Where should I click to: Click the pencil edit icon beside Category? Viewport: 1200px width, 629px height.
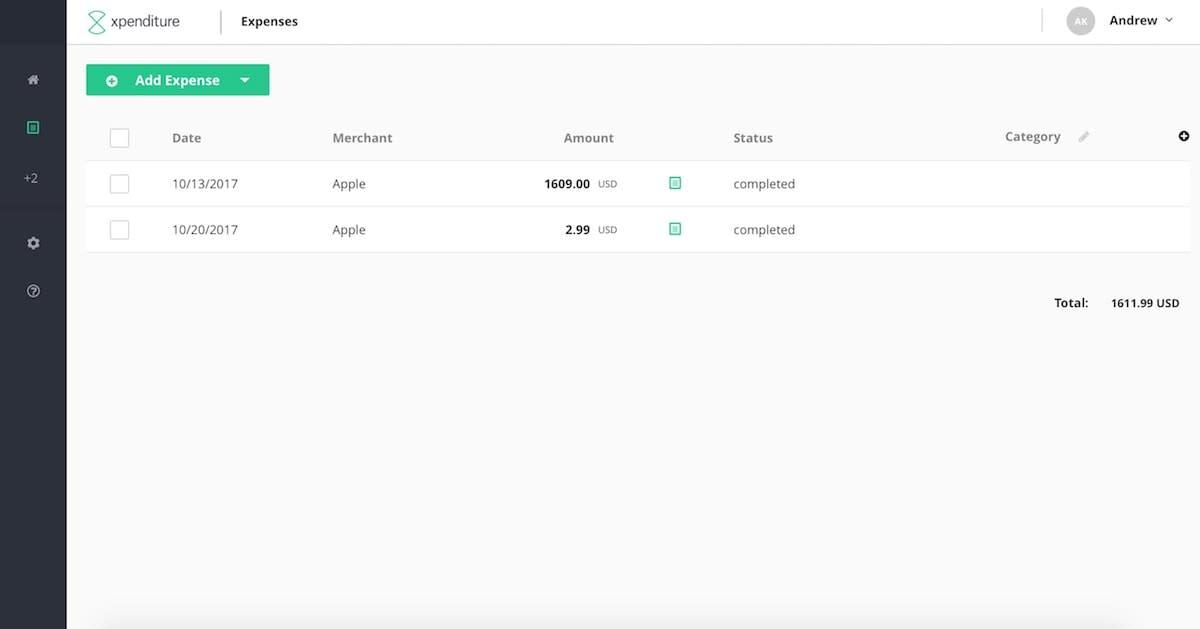[1084, 137]
